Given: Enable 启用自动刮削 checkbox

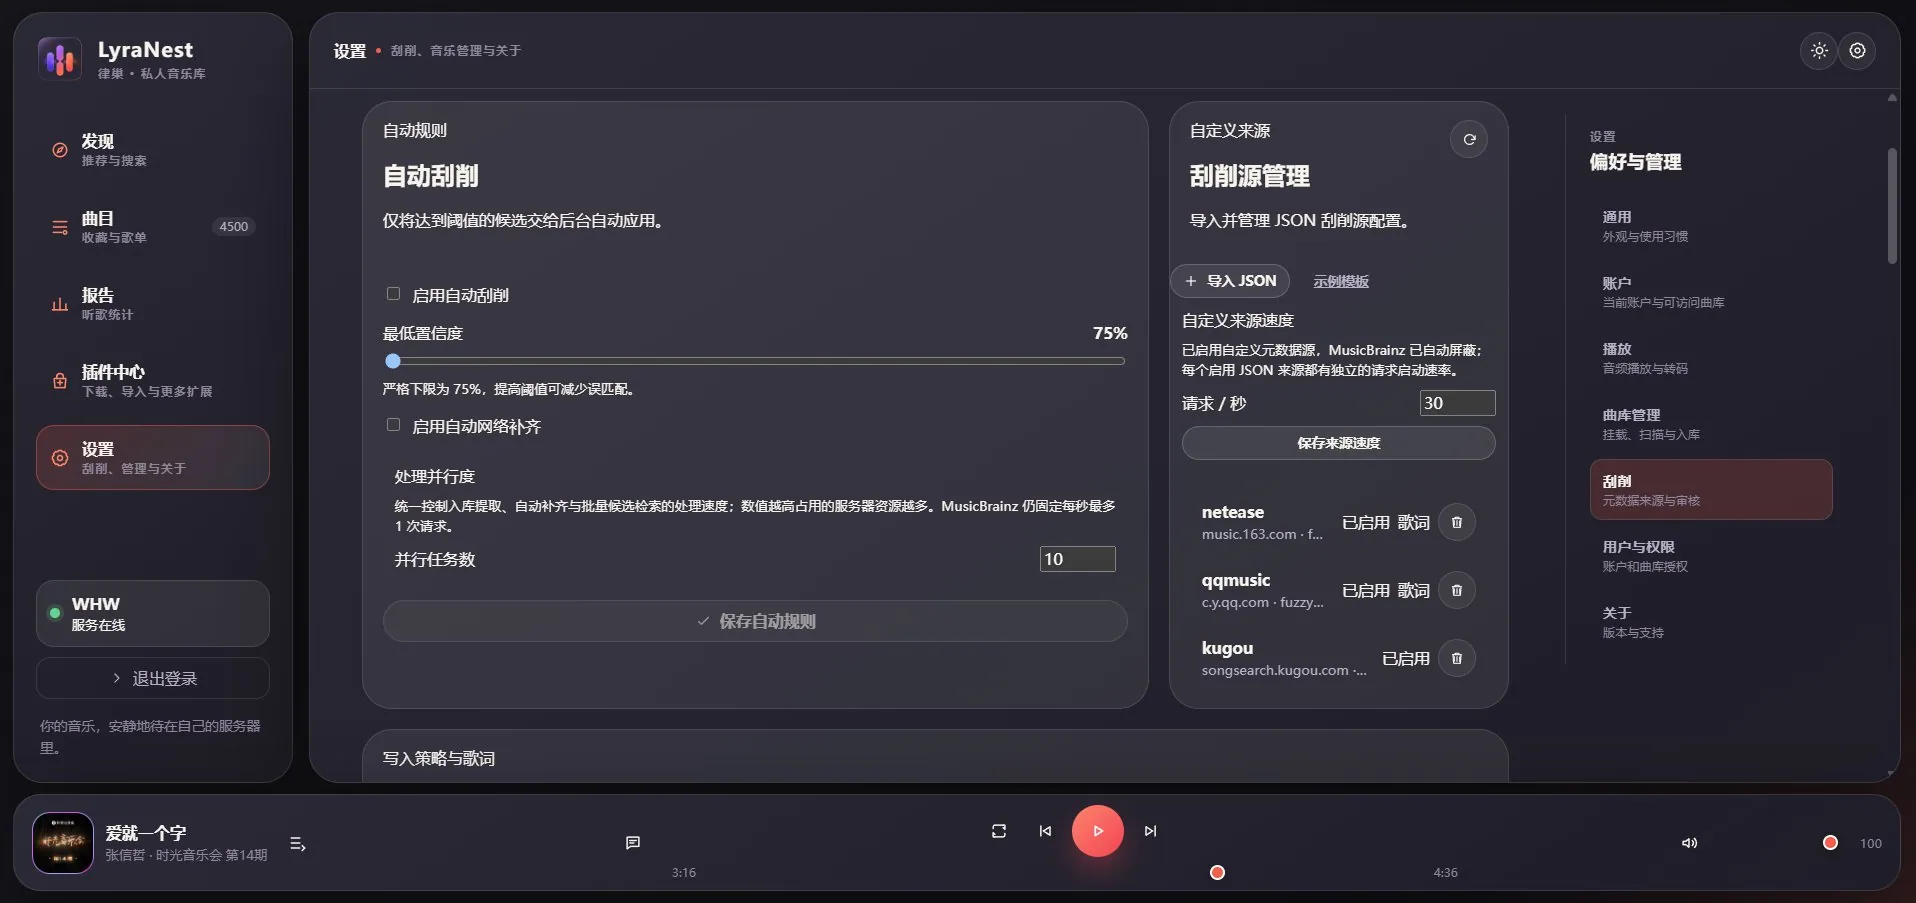Looking at the screenshot, I should click(x=393, y=294).
